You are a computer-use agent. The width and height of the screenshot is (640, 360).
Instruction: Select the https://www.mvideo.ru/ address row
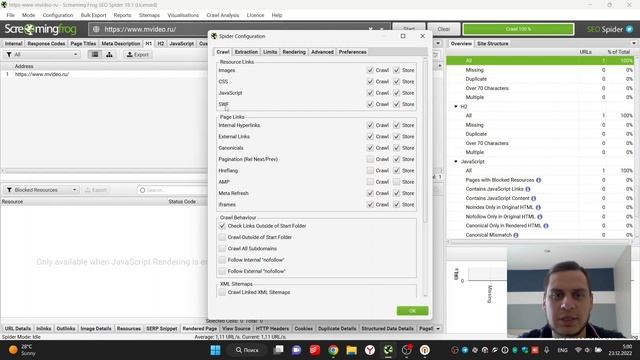click(x=104, y=74)
